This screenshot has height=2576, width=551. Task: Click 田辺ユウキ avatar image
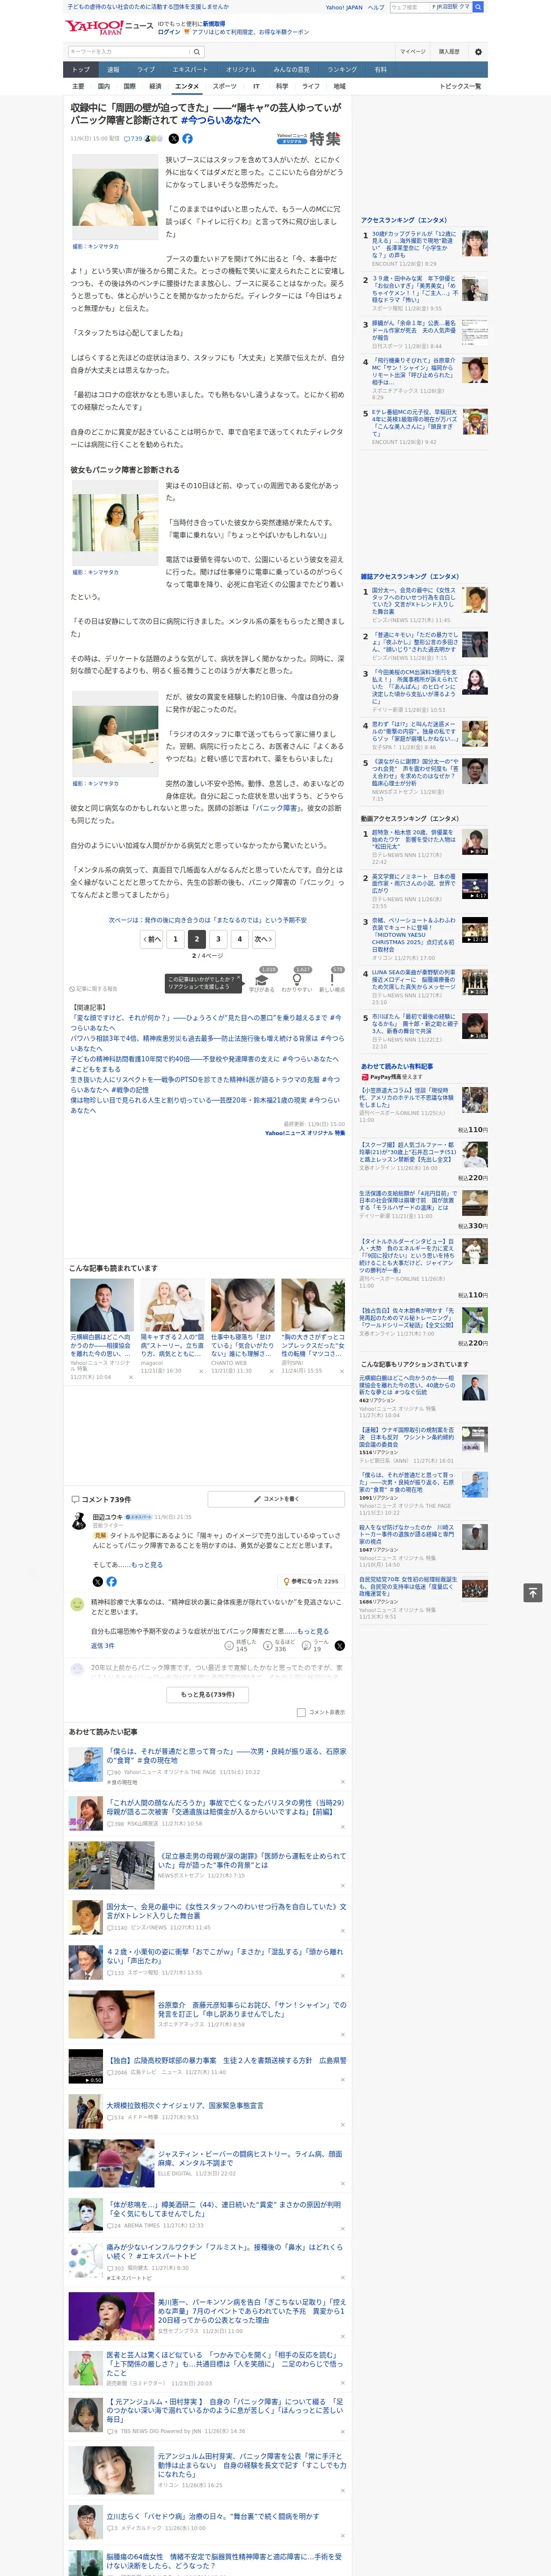pos(78,1521)
